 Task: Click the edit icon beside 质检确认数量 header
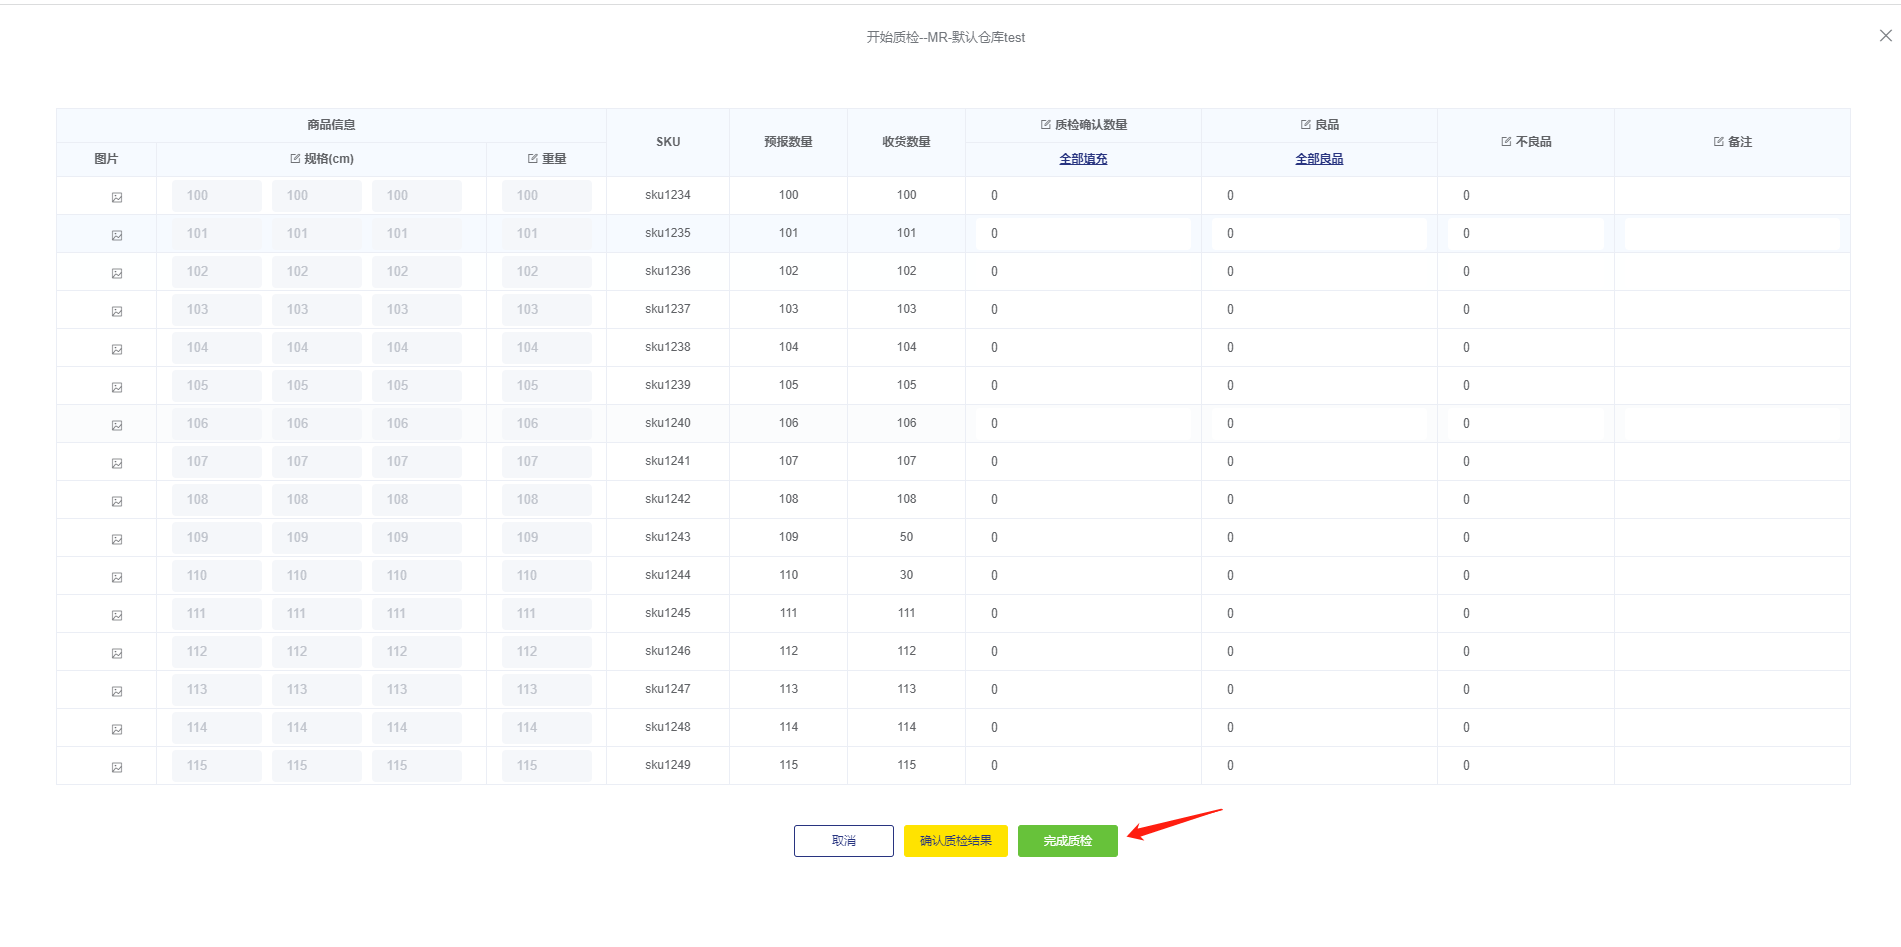pos(1046,125)
